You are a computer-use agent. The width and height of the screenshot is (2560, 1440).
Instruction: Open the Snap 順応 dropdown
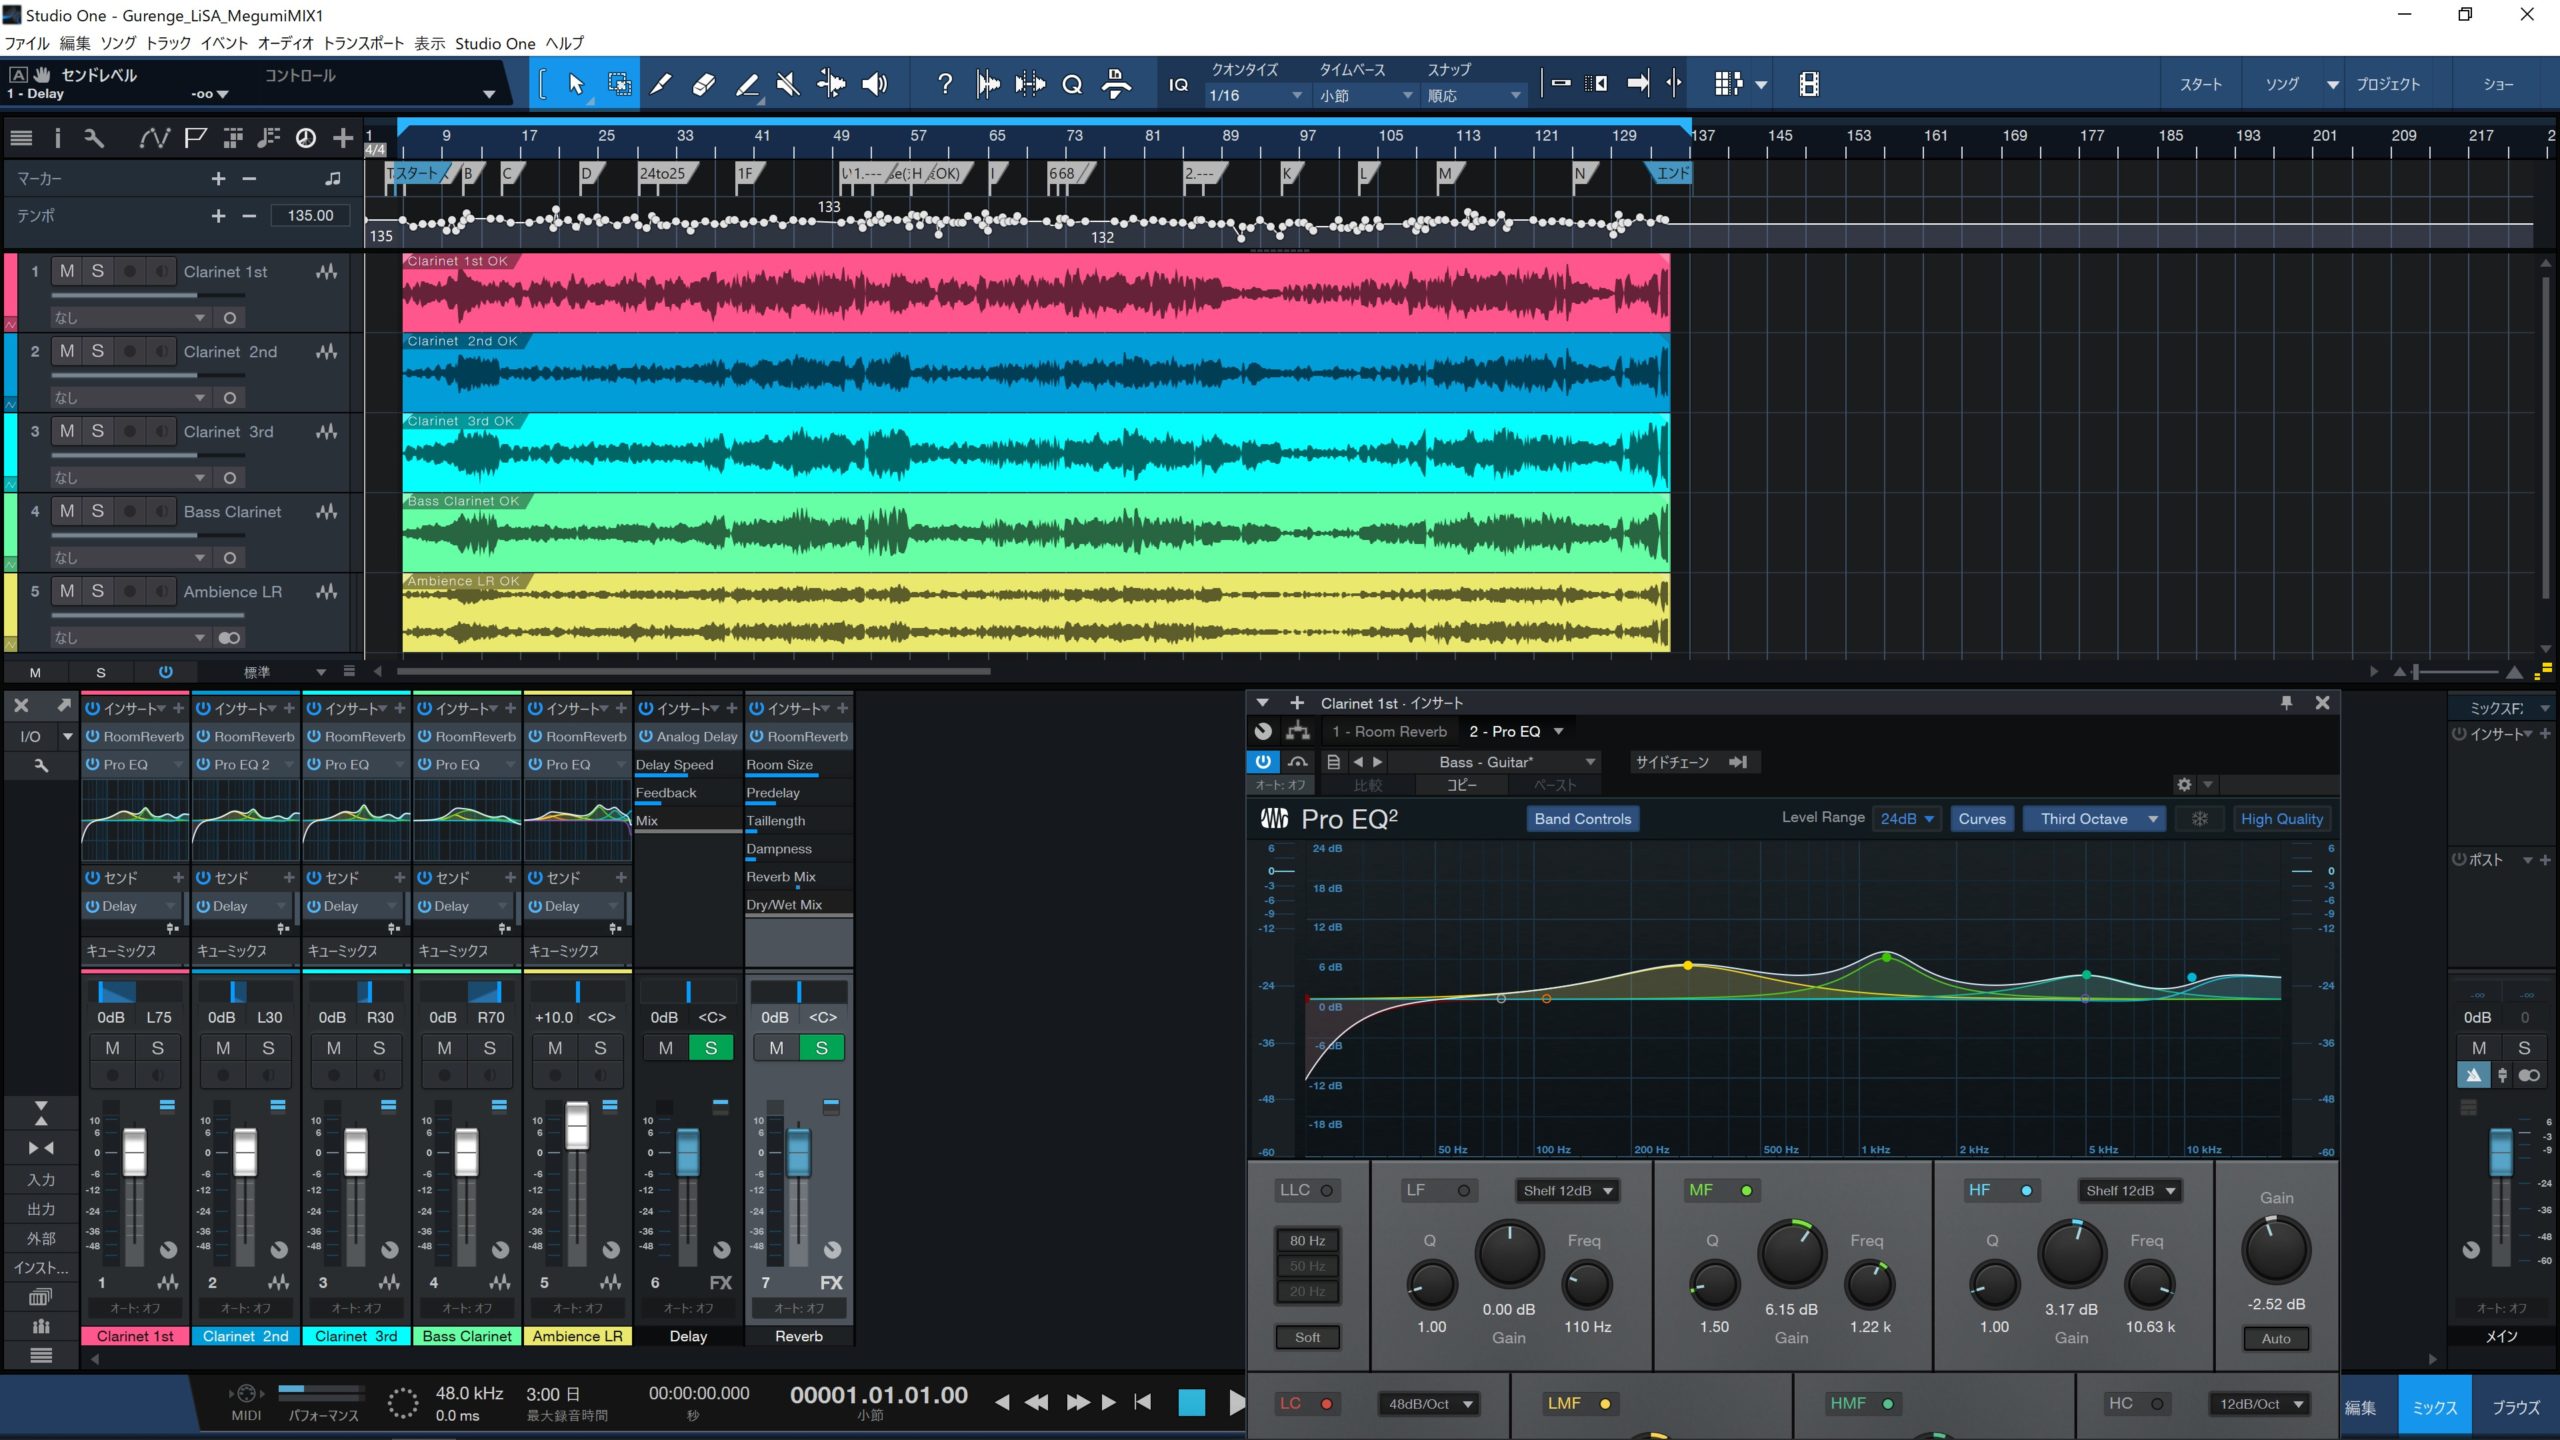[x=1474, y=96]
